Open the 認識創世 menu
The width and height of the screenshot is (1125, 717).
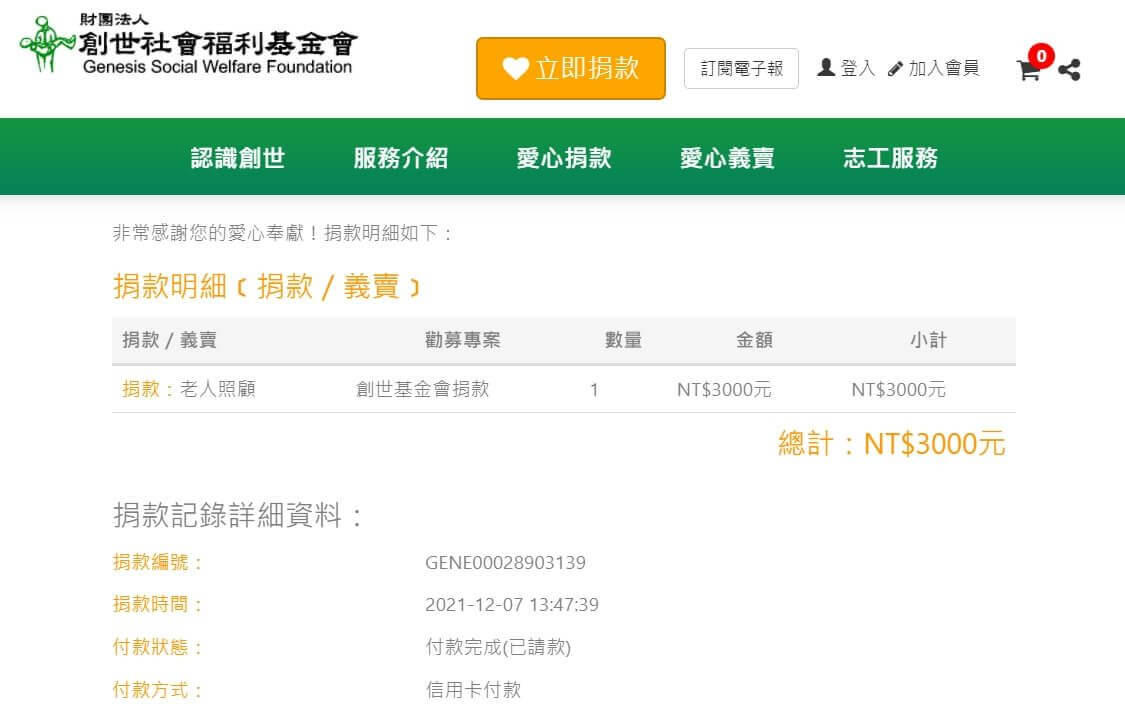point(238,158)
